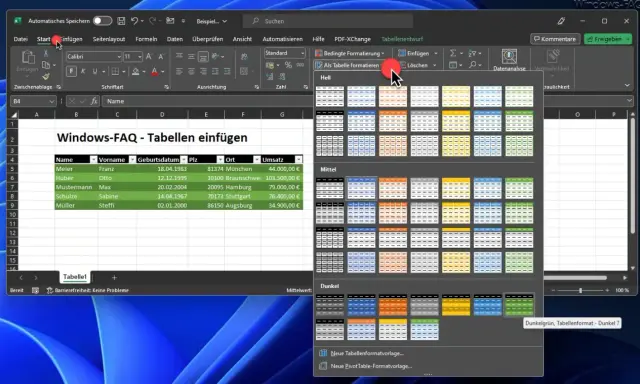Collapse the ribbon with the chevron arrow
640x384 pixels.
point(627,85)
